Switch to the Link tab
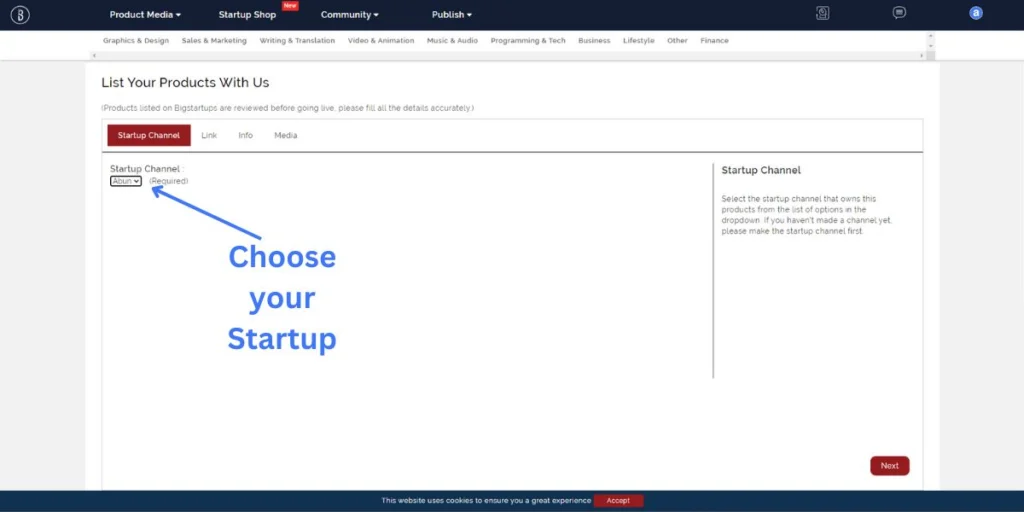 [209, 135]
